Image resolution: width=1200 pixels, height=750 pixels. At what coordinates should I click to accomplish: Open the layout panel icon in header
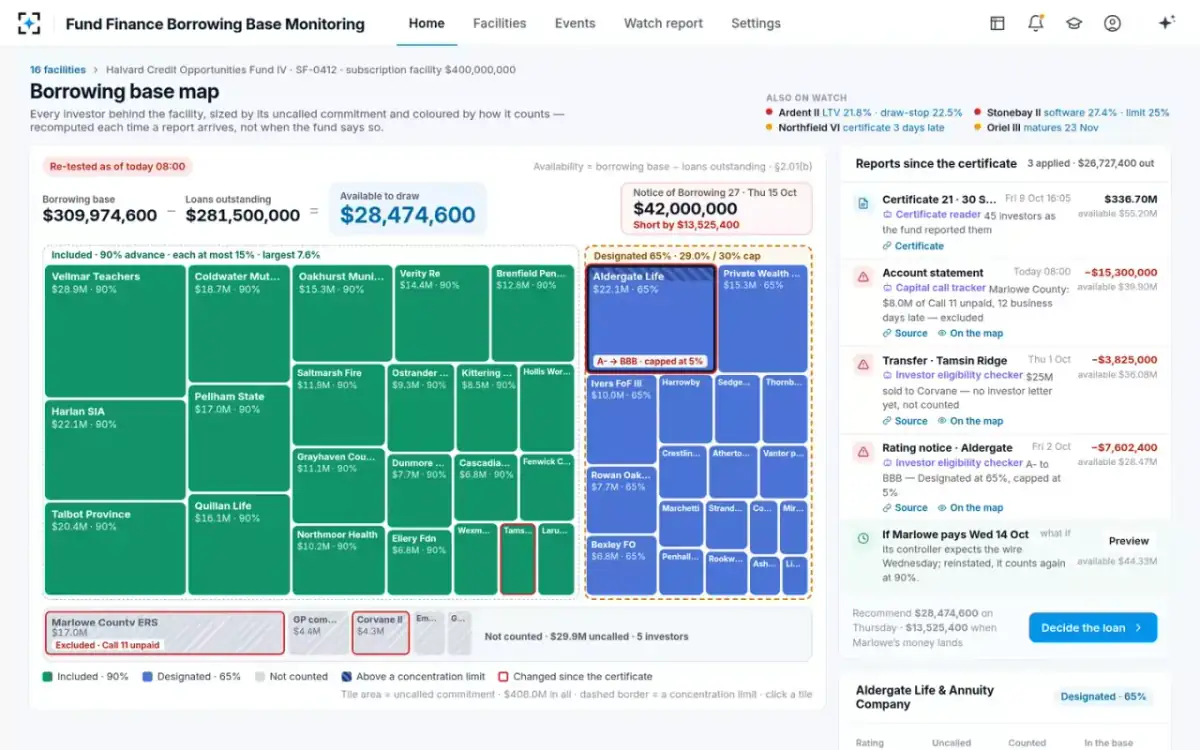[x=997, y=23]
